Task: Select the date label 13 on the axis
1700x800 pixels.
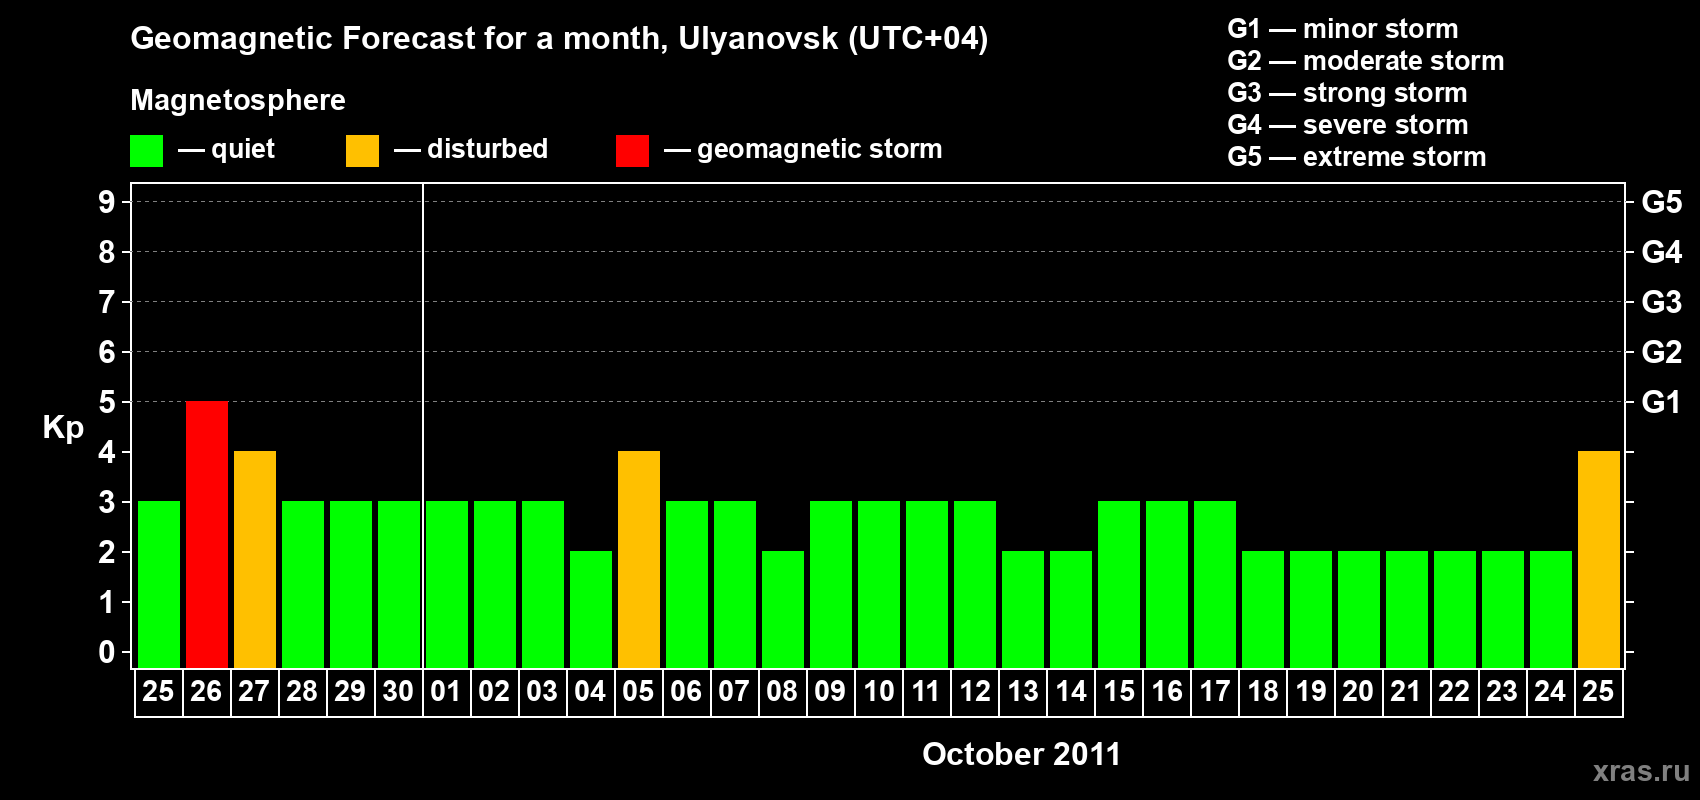Action: [x=1022, y=691]
